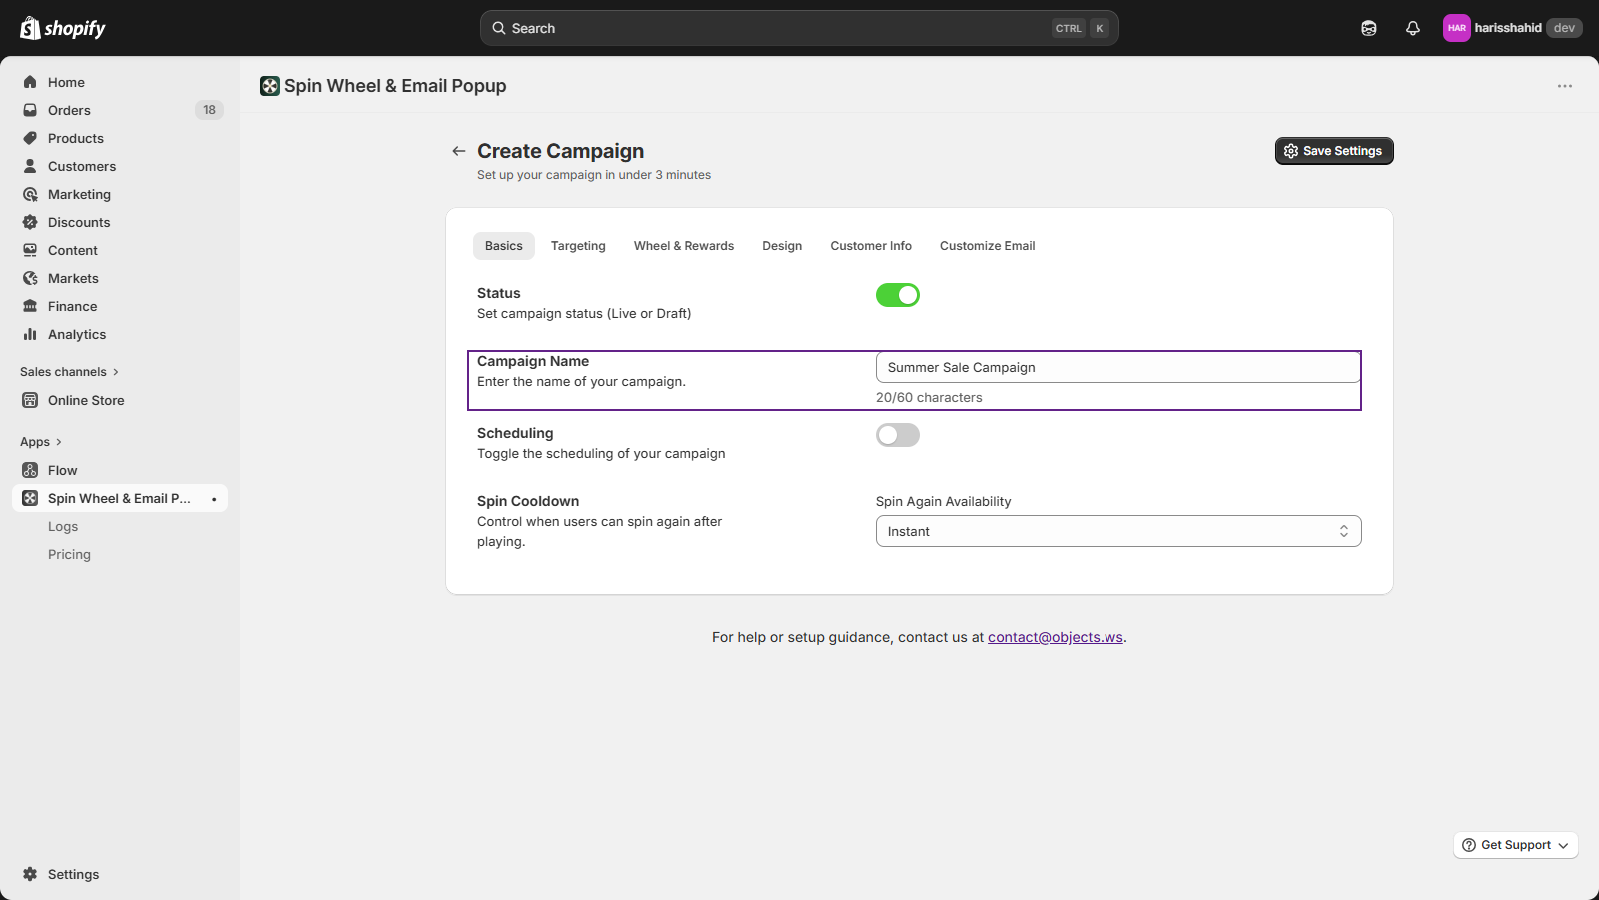This screenshot has height=900, width=1599.
Task: Switch to the Targeting tab
Action: [578, 246]
